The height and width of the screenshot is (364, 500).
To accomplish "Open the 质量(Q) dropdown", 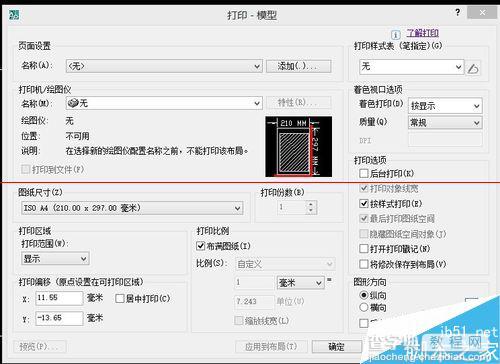I will click(445, 123).
